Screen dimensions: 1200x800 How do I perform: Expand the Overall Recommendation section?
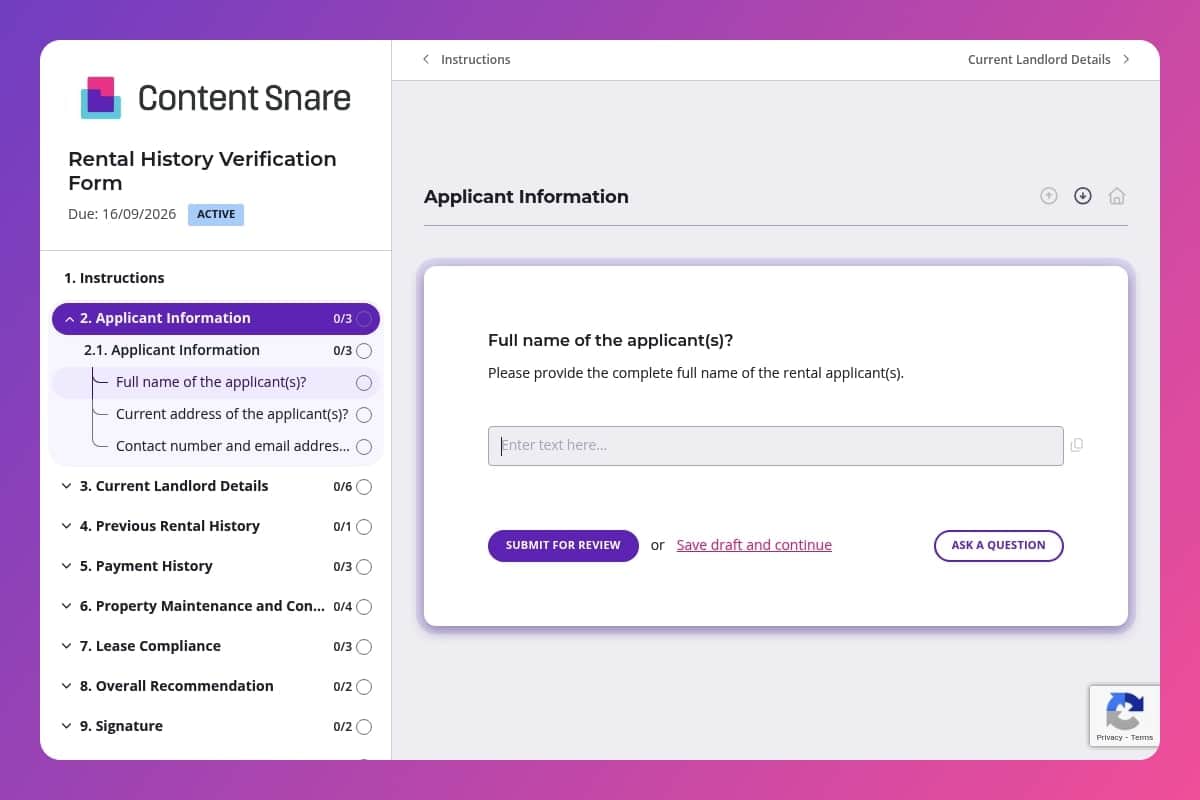[x=66, y=686]
